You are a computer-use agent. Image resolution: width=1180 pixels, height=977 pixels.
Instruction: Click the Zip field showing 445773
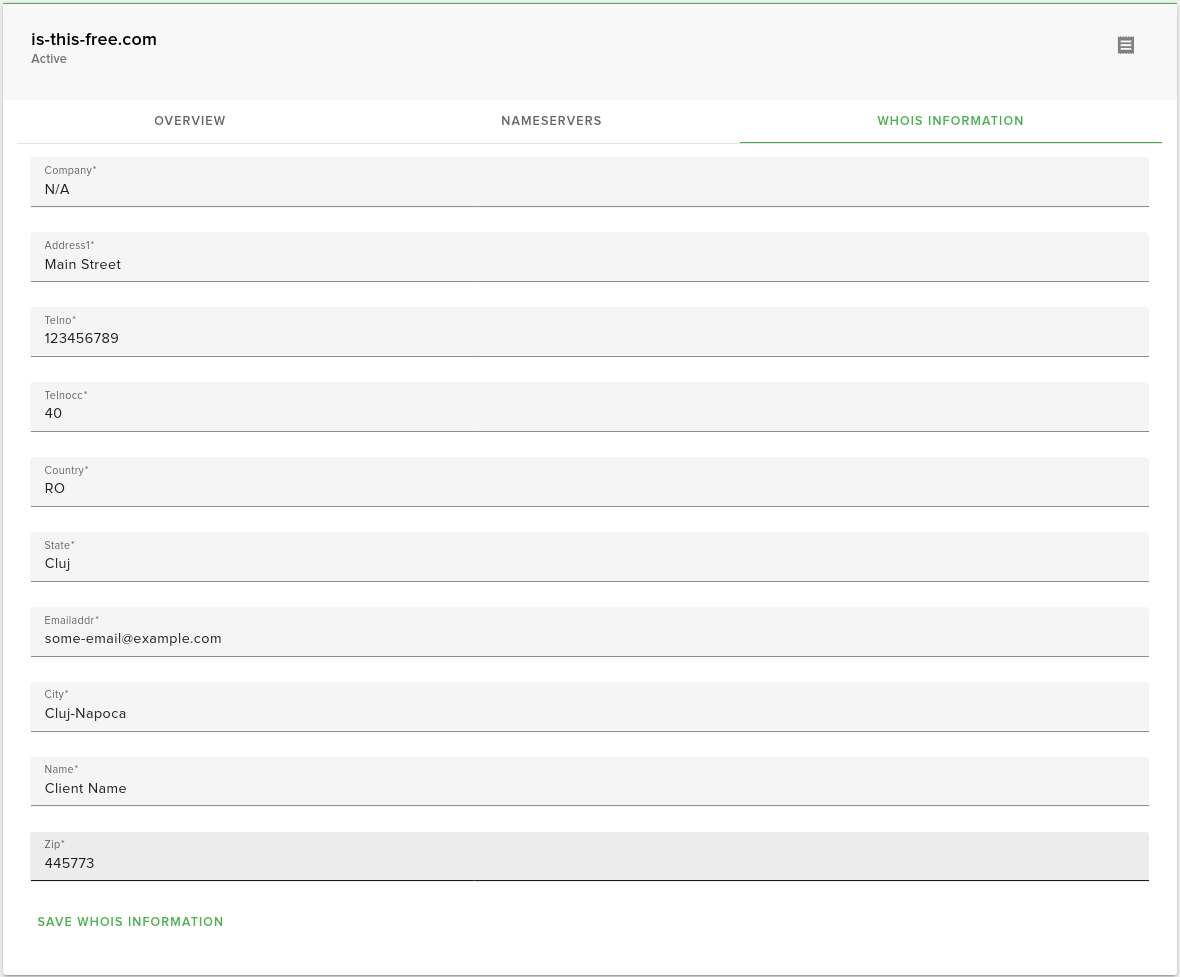pos(590,863)
